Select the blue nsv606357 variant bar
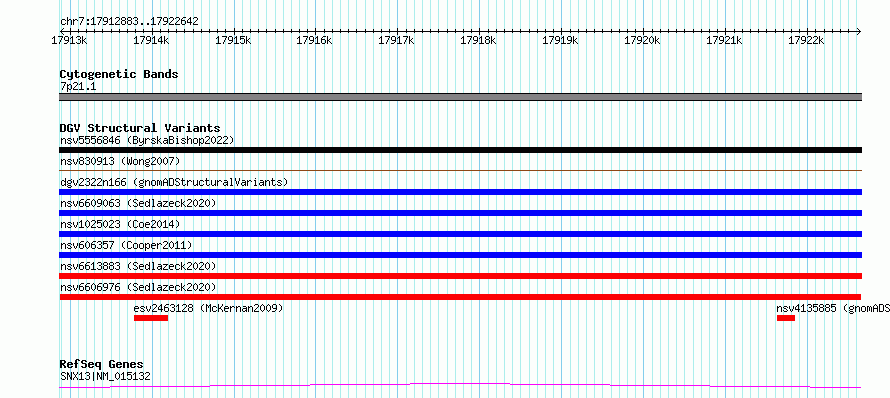 pos(460,255)
